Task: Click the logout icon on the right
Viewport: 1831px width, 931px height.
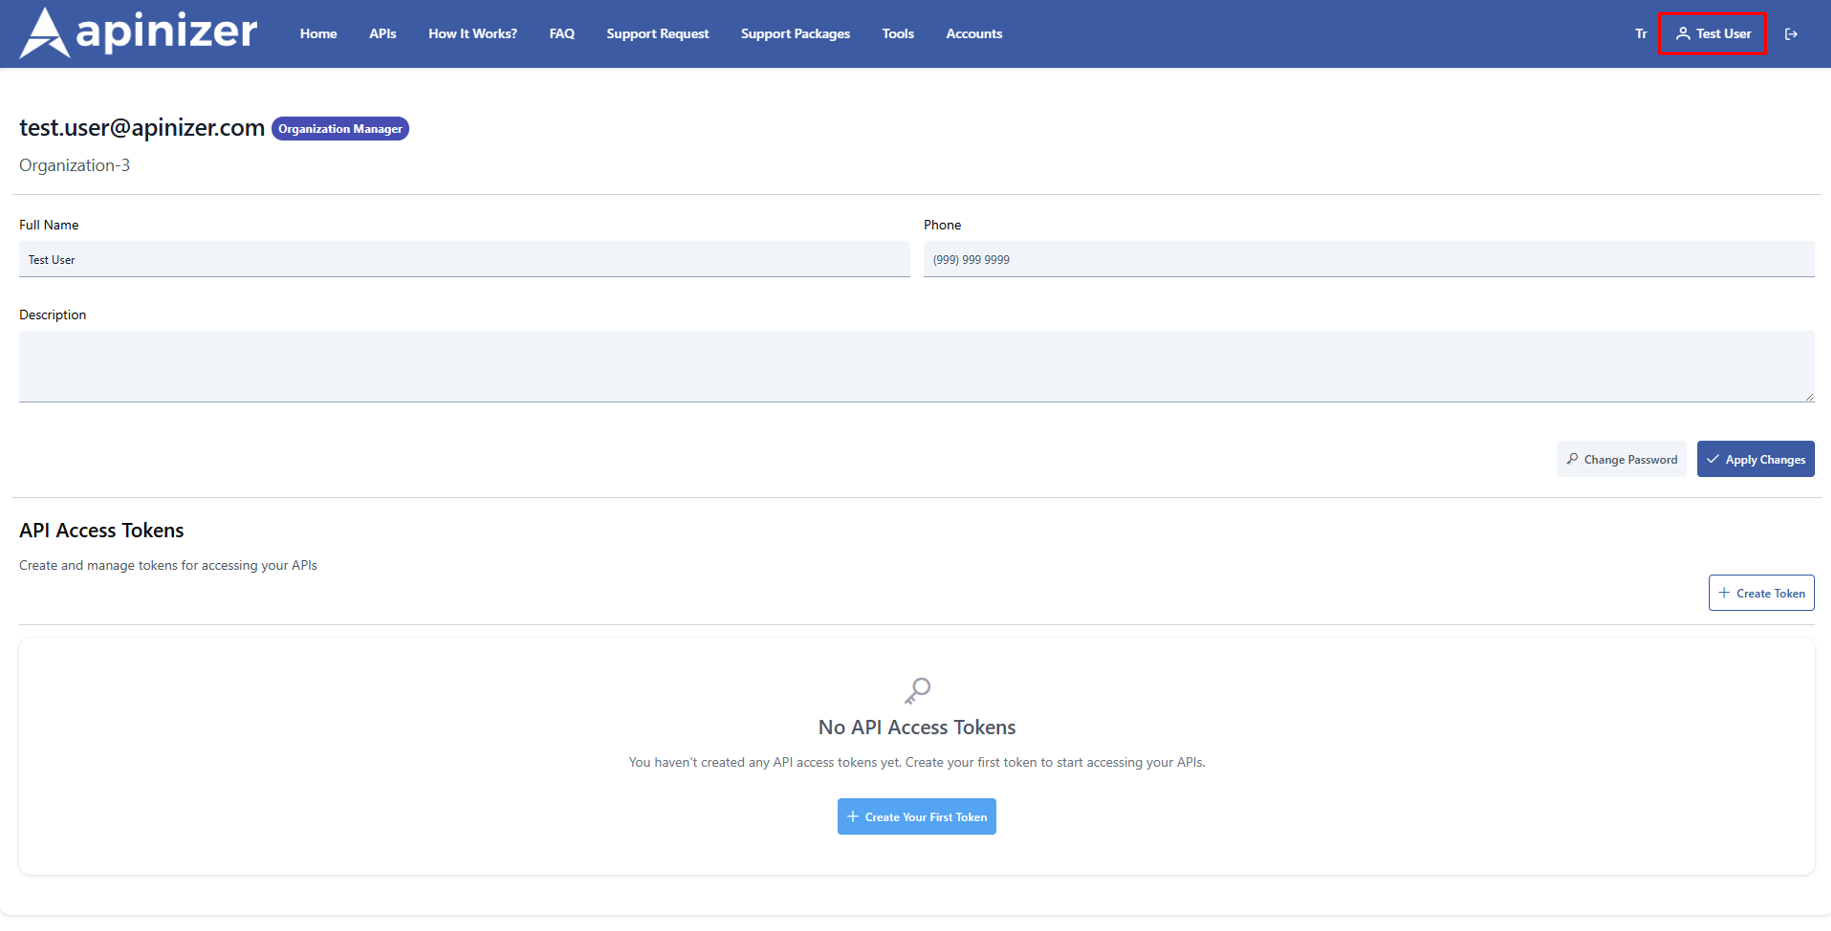Action: 1791,33
